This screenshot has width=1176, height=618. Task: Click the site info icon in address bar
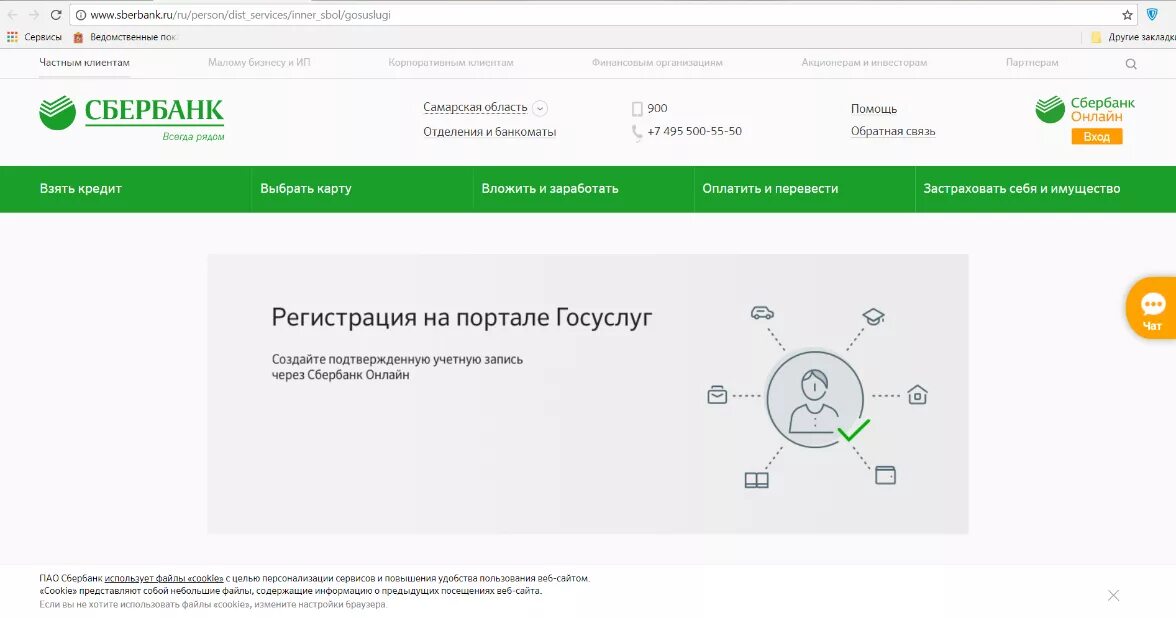(81, 15)
